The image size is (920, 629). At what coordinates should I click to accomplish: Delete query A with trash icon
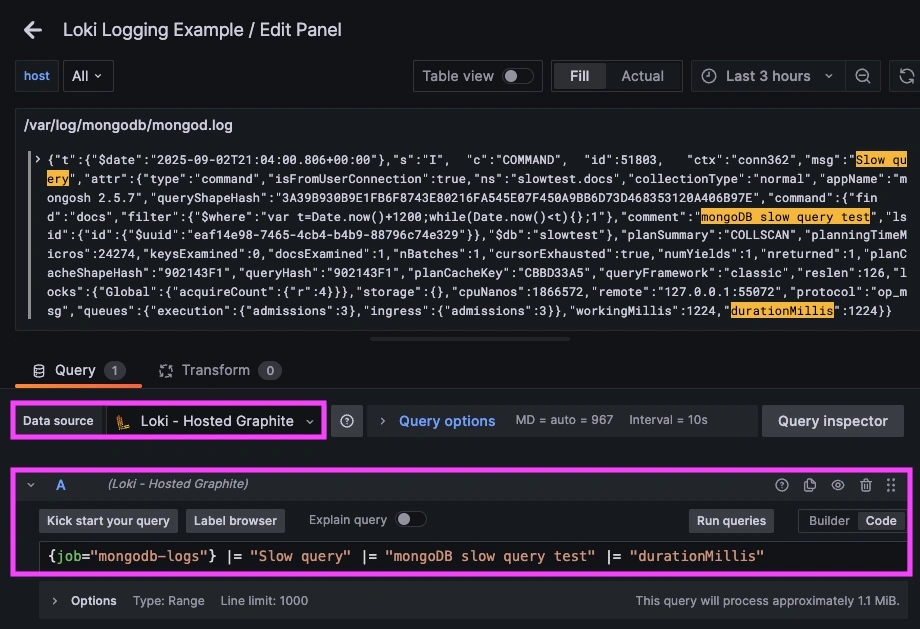[866, 485]
